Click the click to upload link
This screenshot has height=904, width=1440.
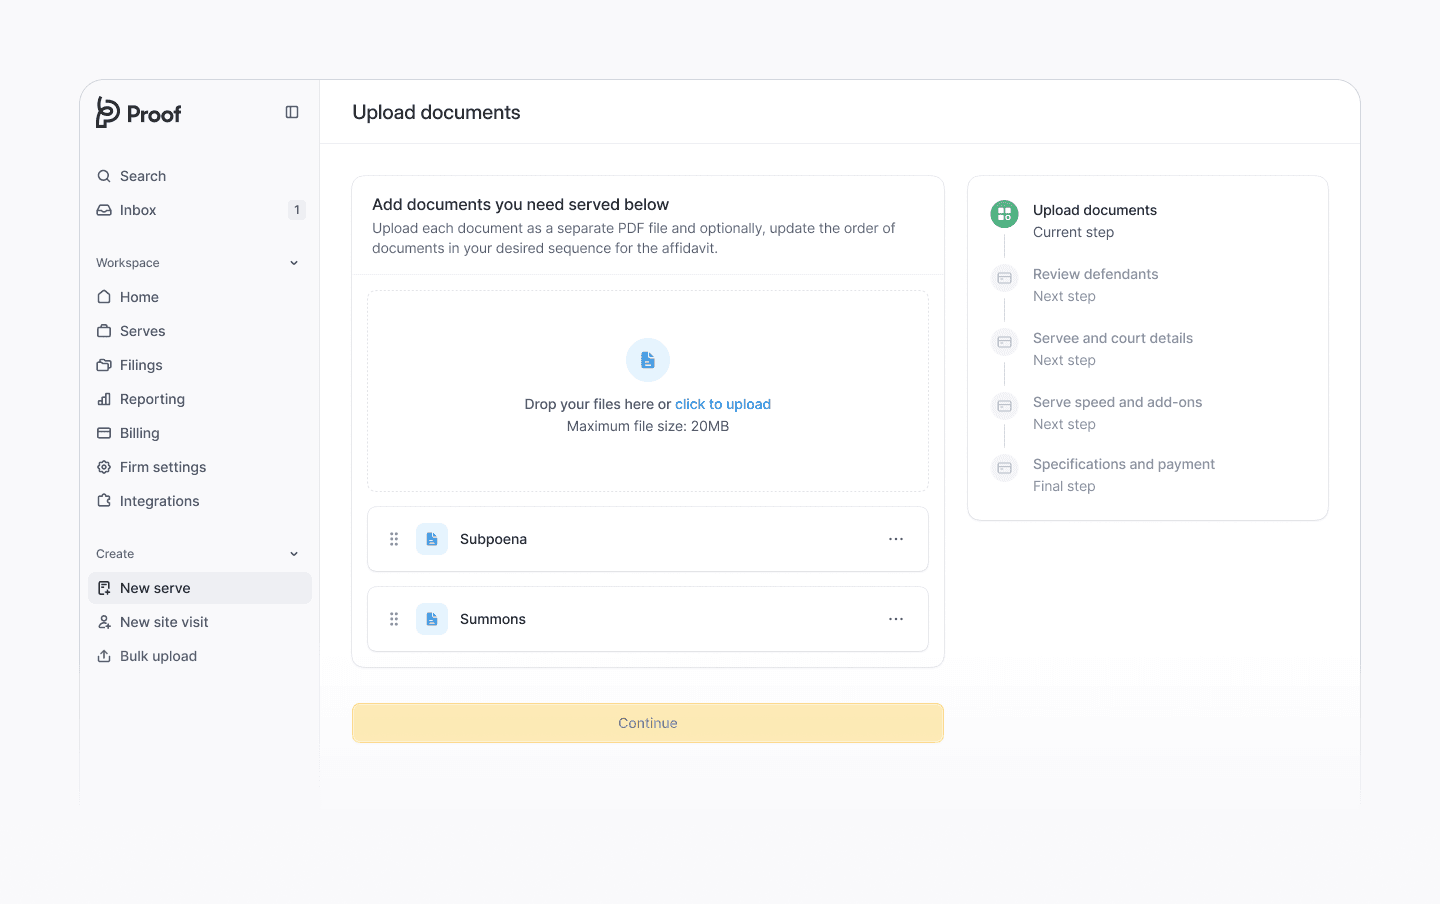point(722,404)
